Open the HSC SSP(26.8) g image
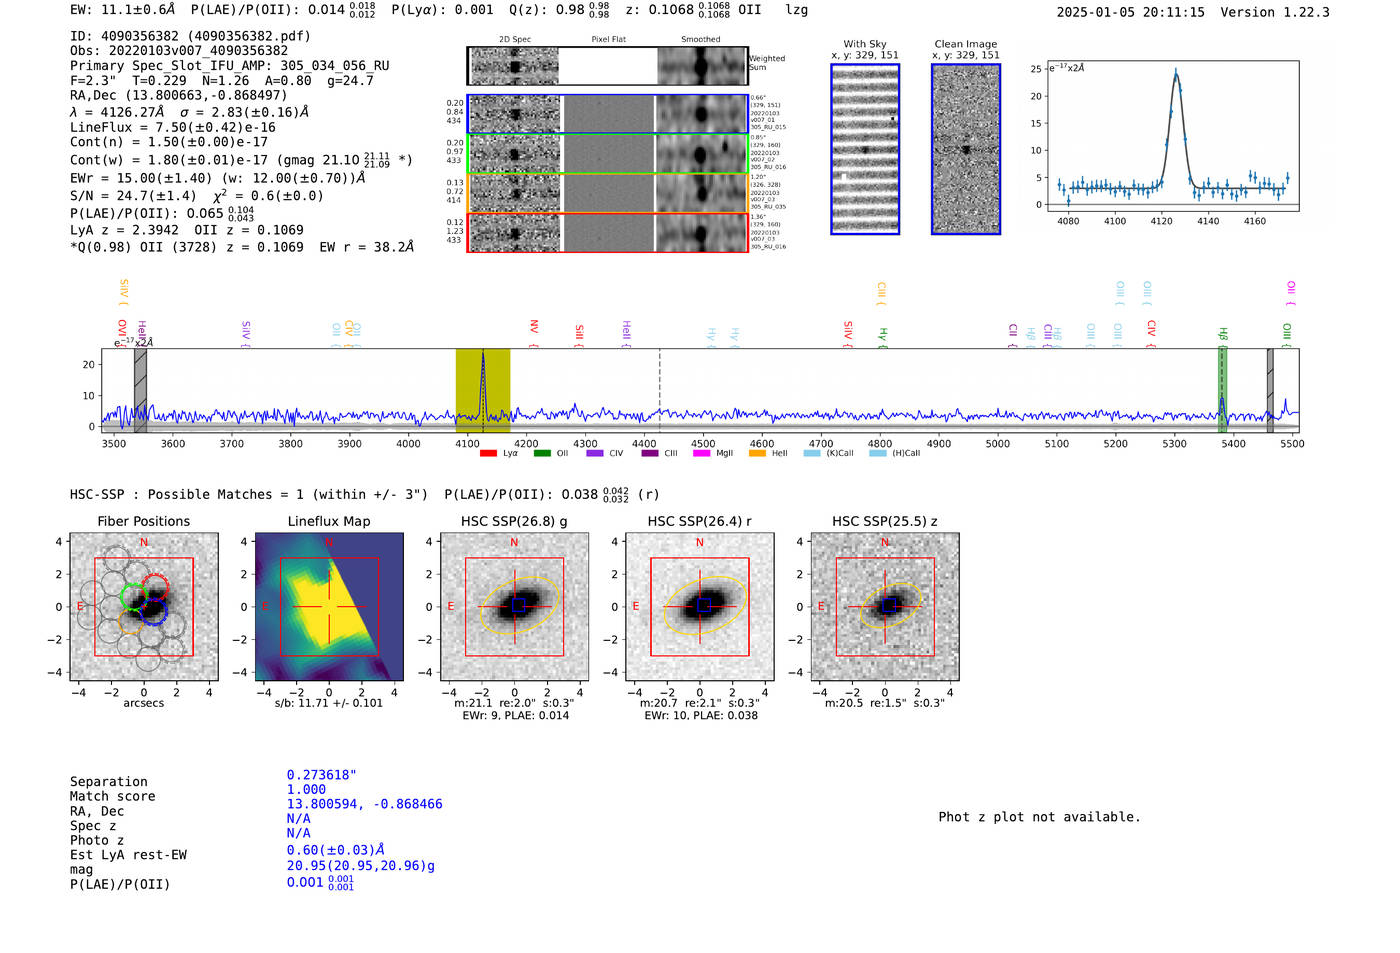The height and width of the screenshot is (953, 1400). 514,607
